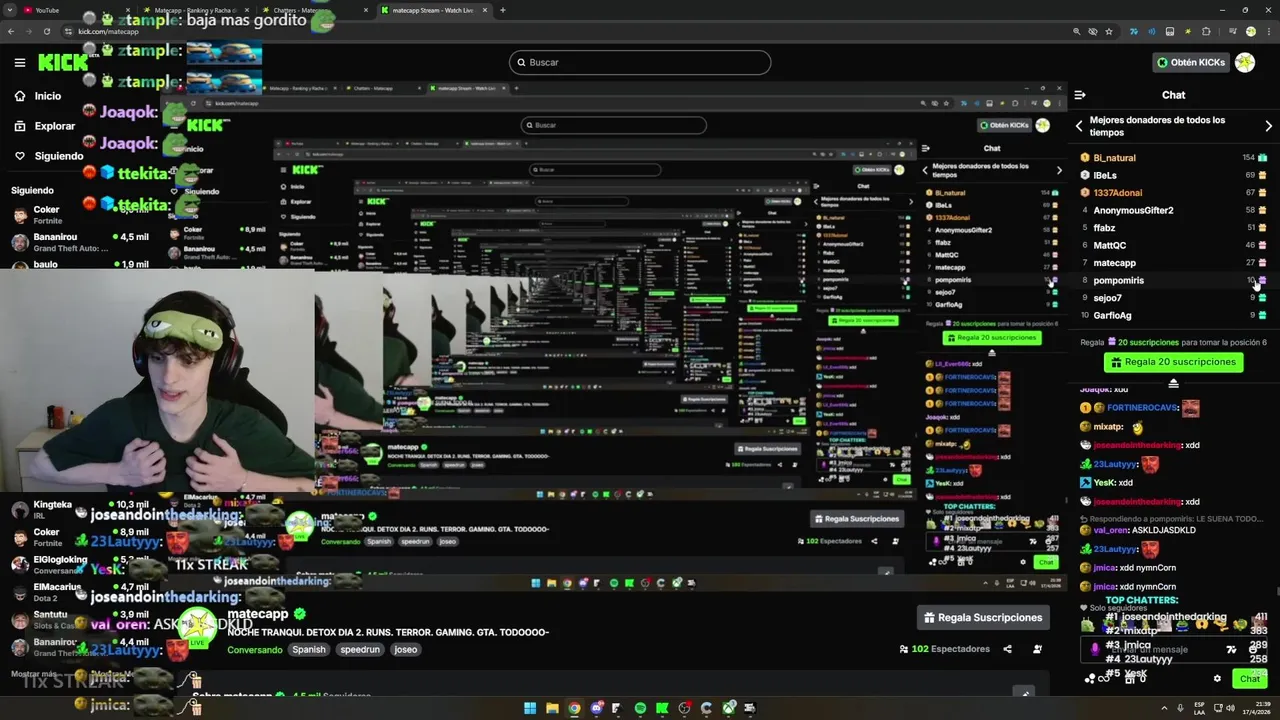Click the Obtén KICKs button
Viewport: 1280px width, 720px height.
click(x=1190, y=62)
